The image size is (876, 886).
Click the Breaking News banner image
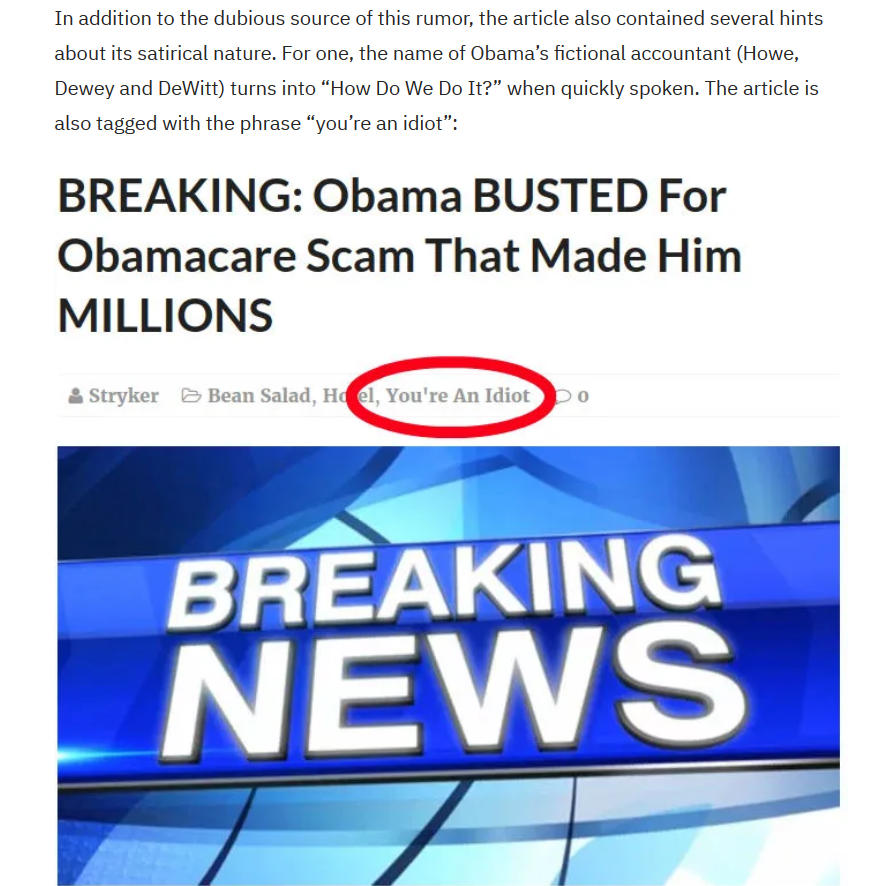click(448, 666)
